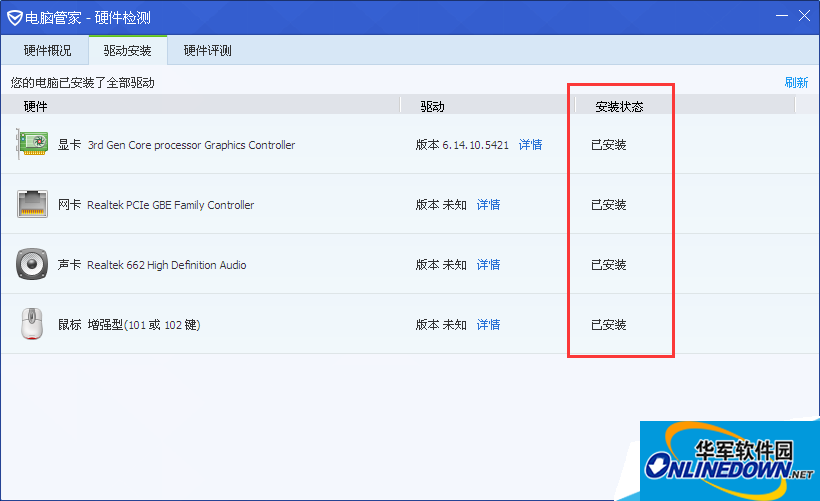Click the 您的电脑已安装了全部驱动 message
Screen dimensions: 820x501
[x=83, y=83]
